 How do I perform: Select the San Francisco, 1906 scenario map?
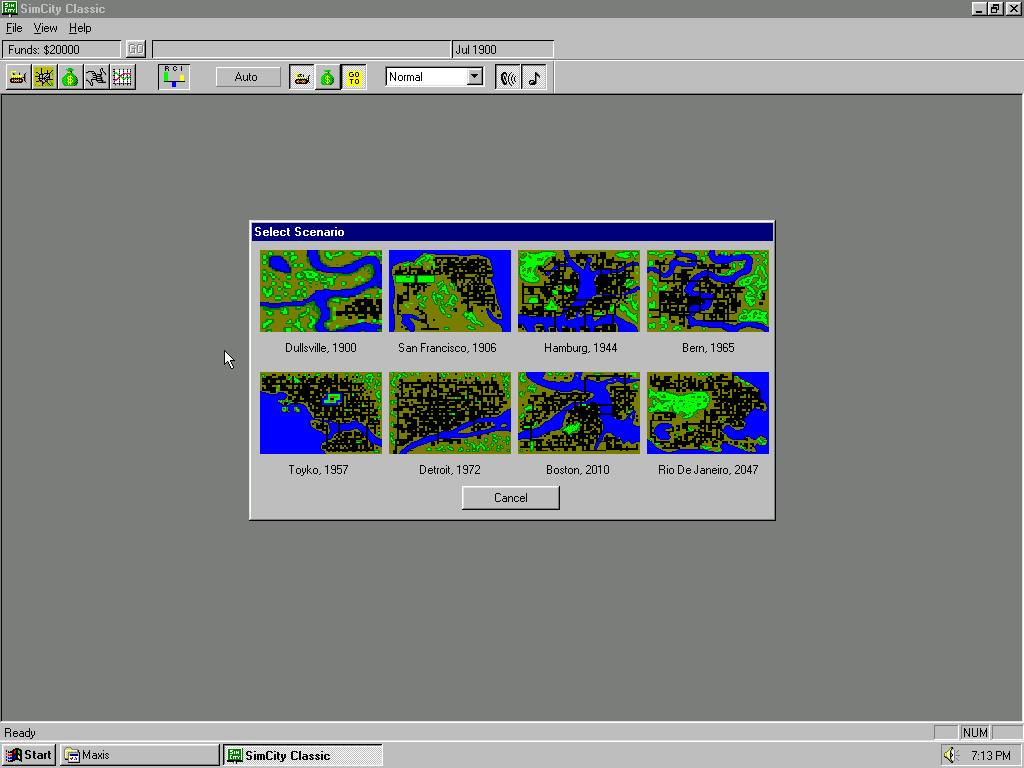(x=450, y=291)
